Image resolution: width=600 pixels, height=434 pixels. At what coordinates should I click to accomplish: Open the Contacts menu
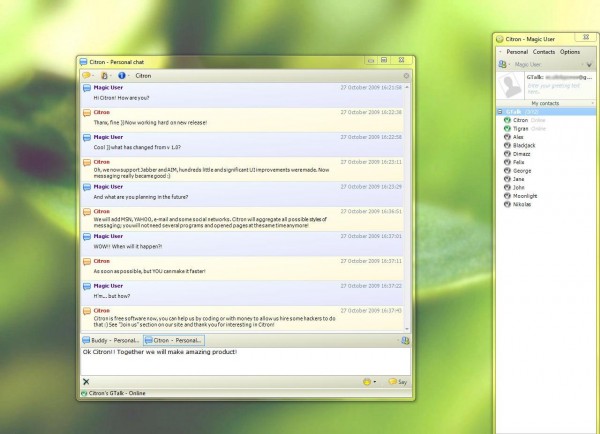[544, 51]
